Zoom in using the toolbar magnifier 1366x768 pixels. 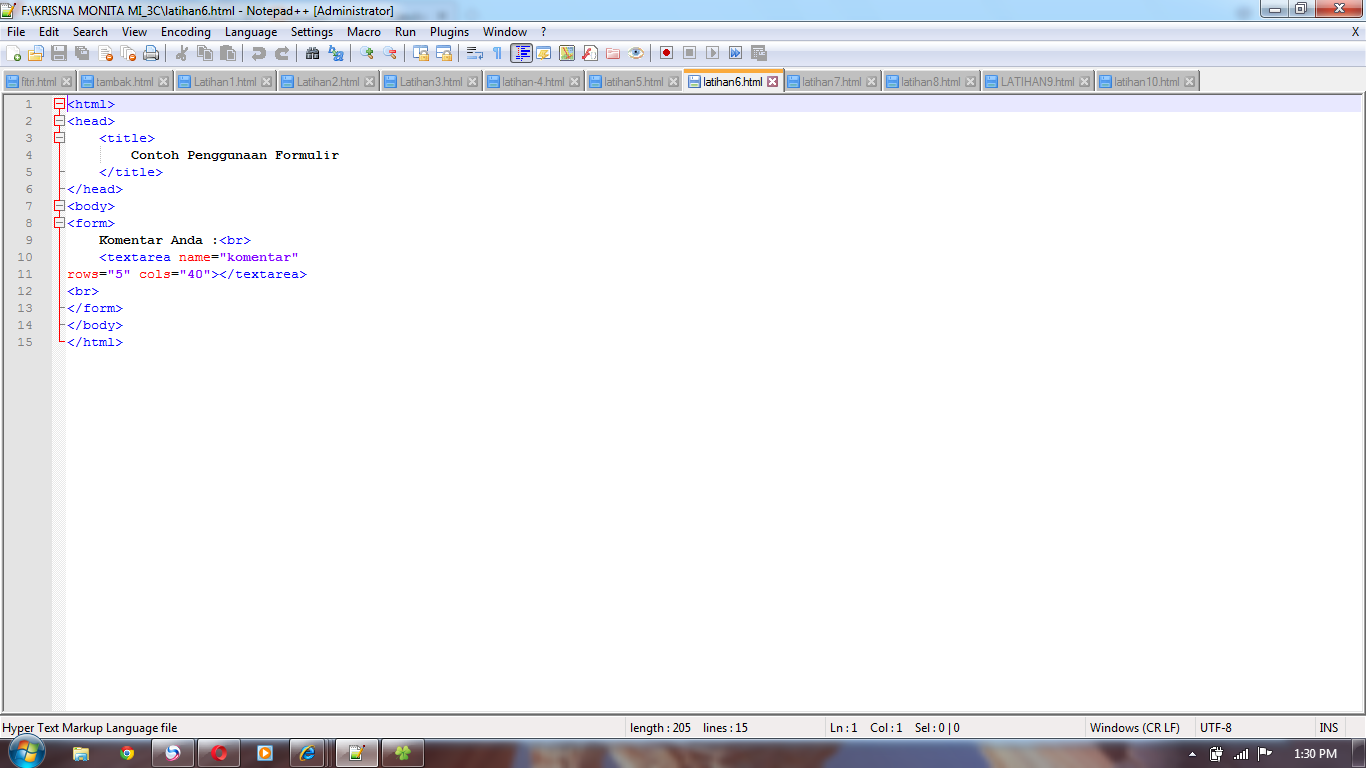point(367,53)
